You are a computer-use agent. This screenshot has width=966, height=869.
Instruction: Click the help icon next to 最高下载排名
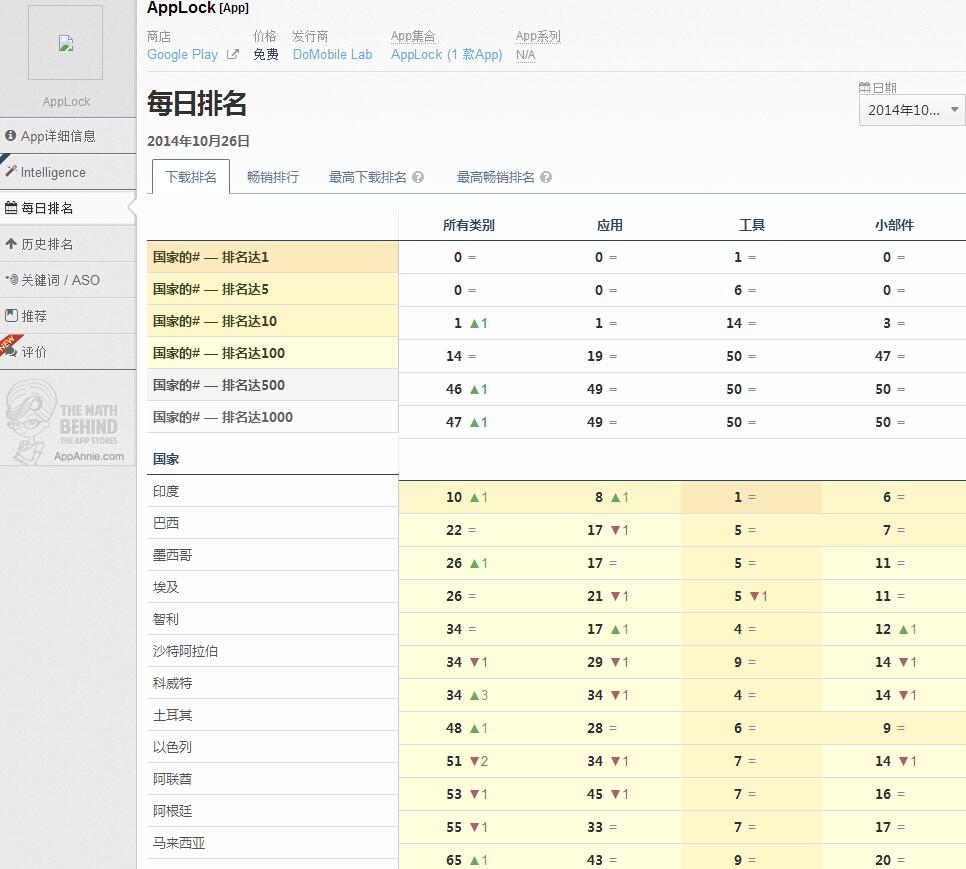418,177
